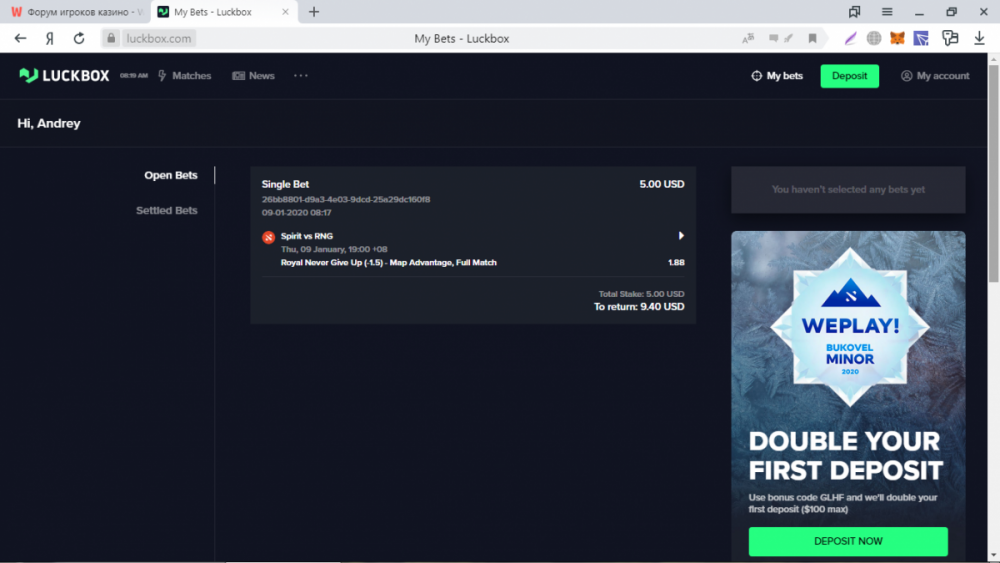Screen dimensions: 1000x563
Task: Click the 5.00 USD bet amount
Action: (x=662, y=184)
